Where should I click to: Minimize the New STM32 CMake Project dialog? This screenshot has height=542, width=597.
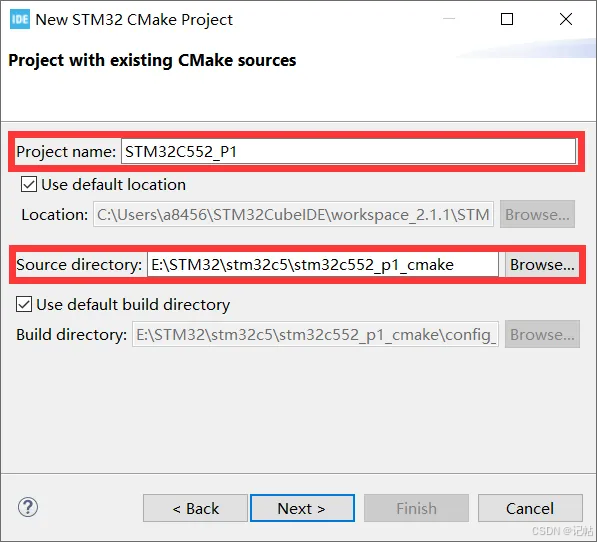tap(449, 19)
